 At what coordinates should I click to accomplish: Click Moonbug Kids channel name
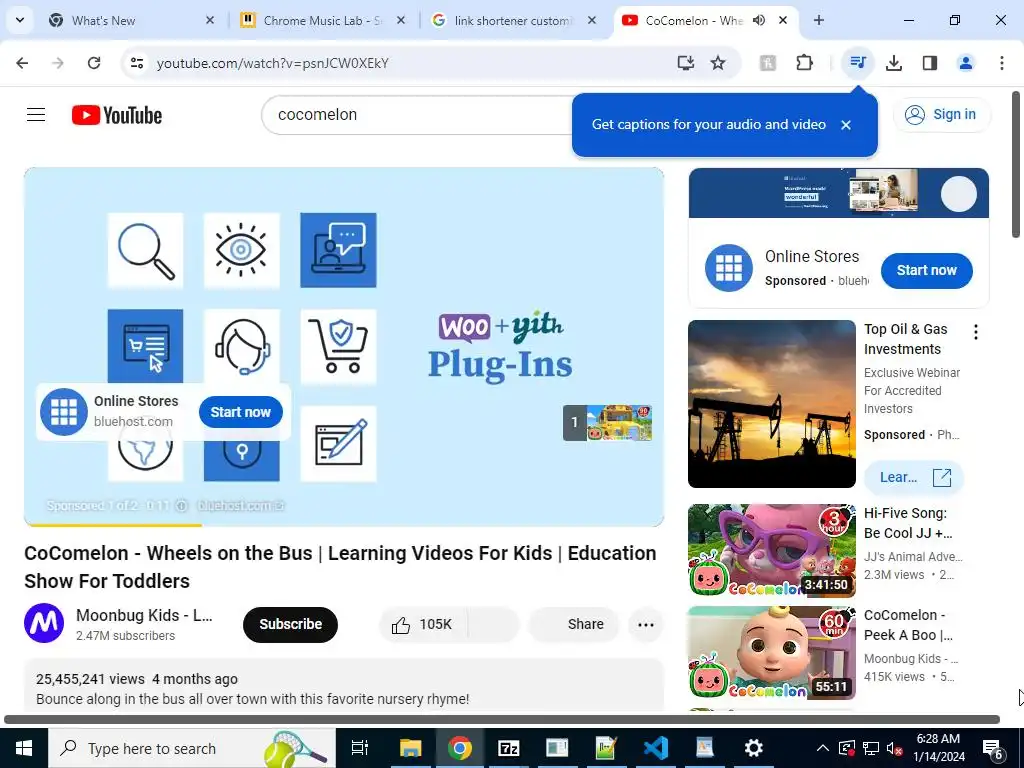(144, 615)
